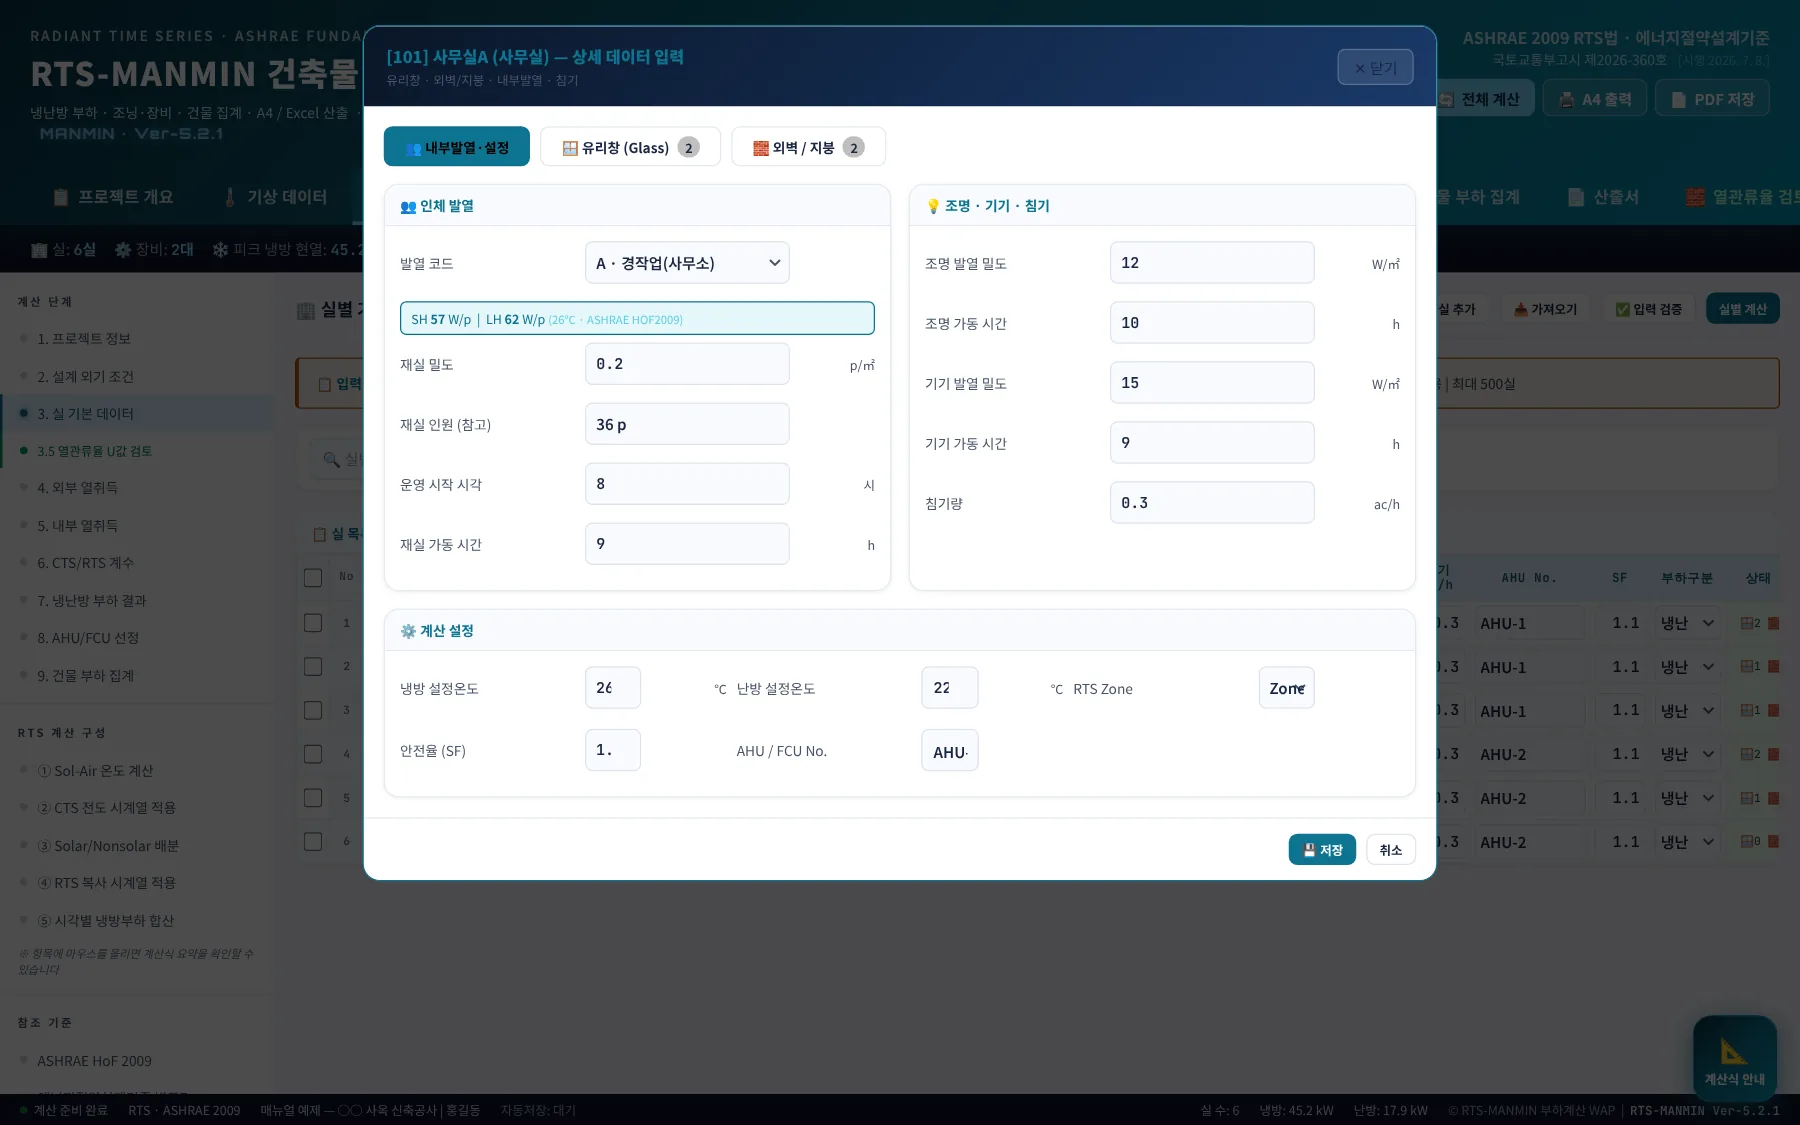This screenshot has height=1125, width=1800.
Task: Click the thermometer icon beside 기상 데이터
Action: (230, 197)
